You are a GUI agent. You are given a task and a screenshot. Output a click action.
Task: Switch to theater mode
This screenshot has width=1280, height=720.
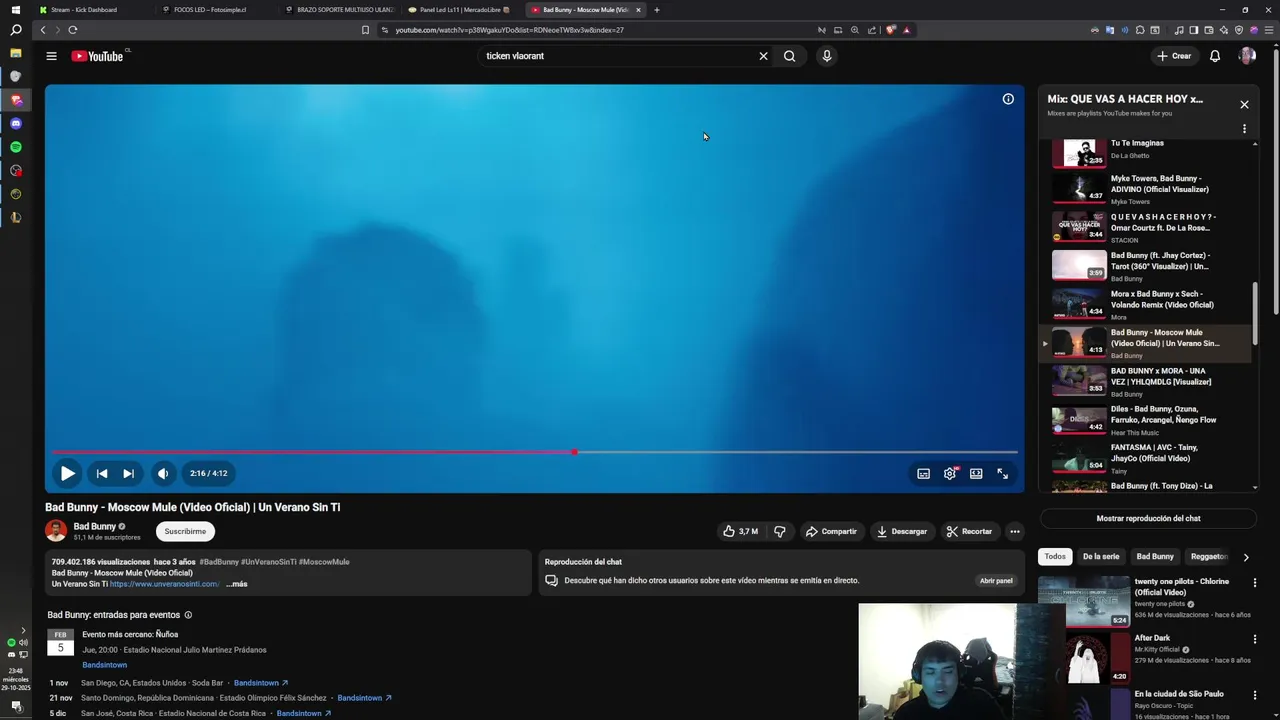pos(976,473)
